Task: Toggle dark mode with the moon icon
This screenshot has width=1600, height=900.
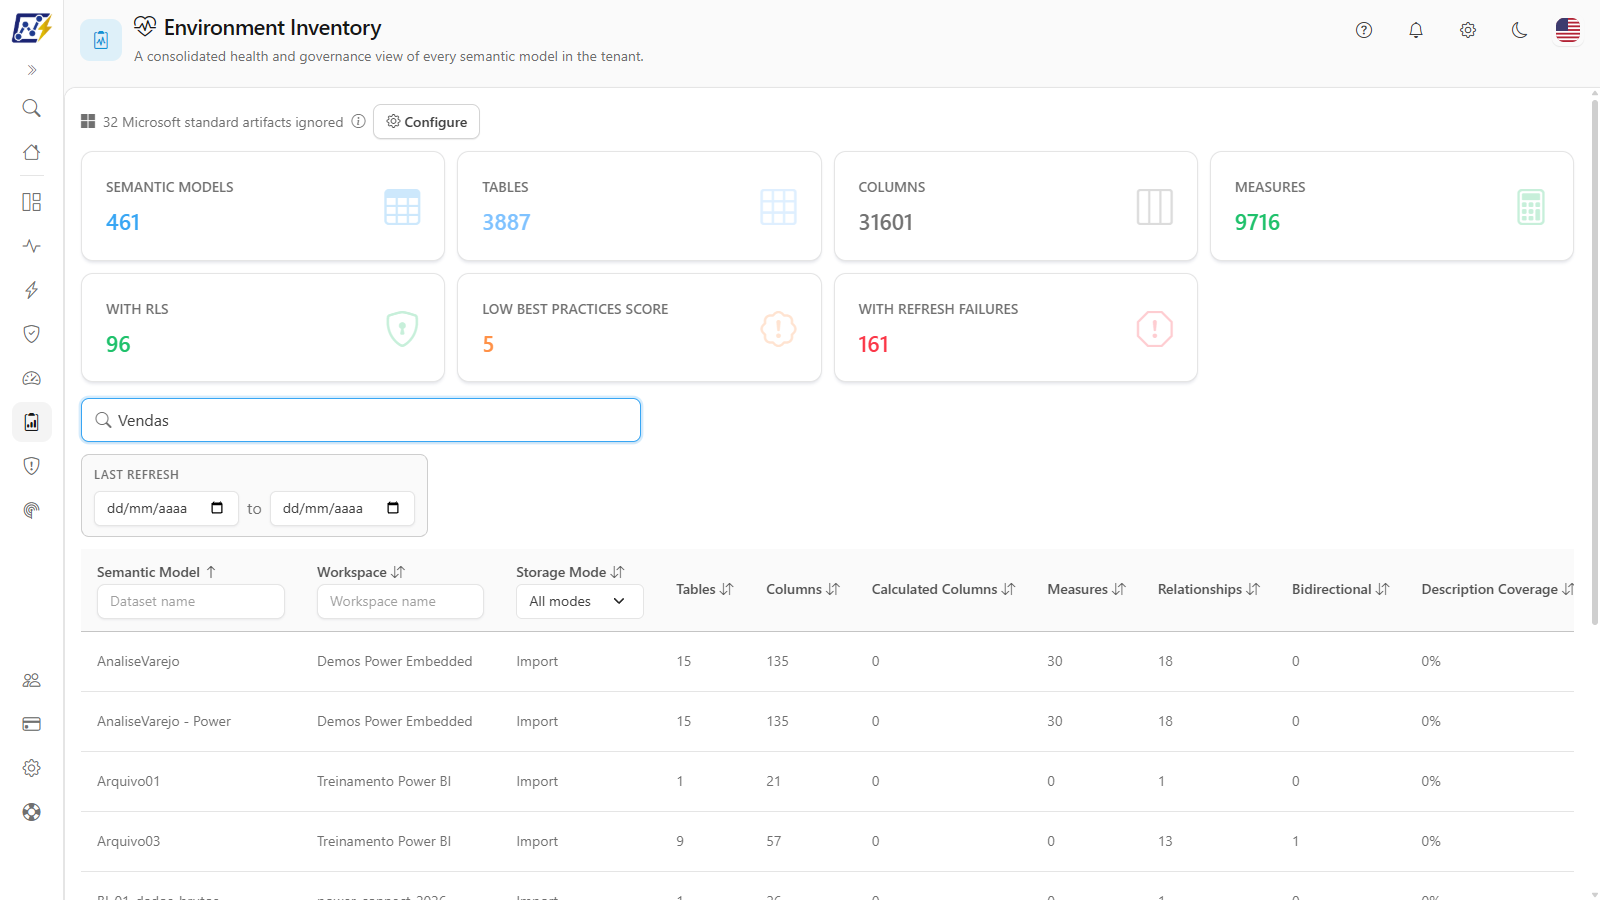Action: 1520,30
